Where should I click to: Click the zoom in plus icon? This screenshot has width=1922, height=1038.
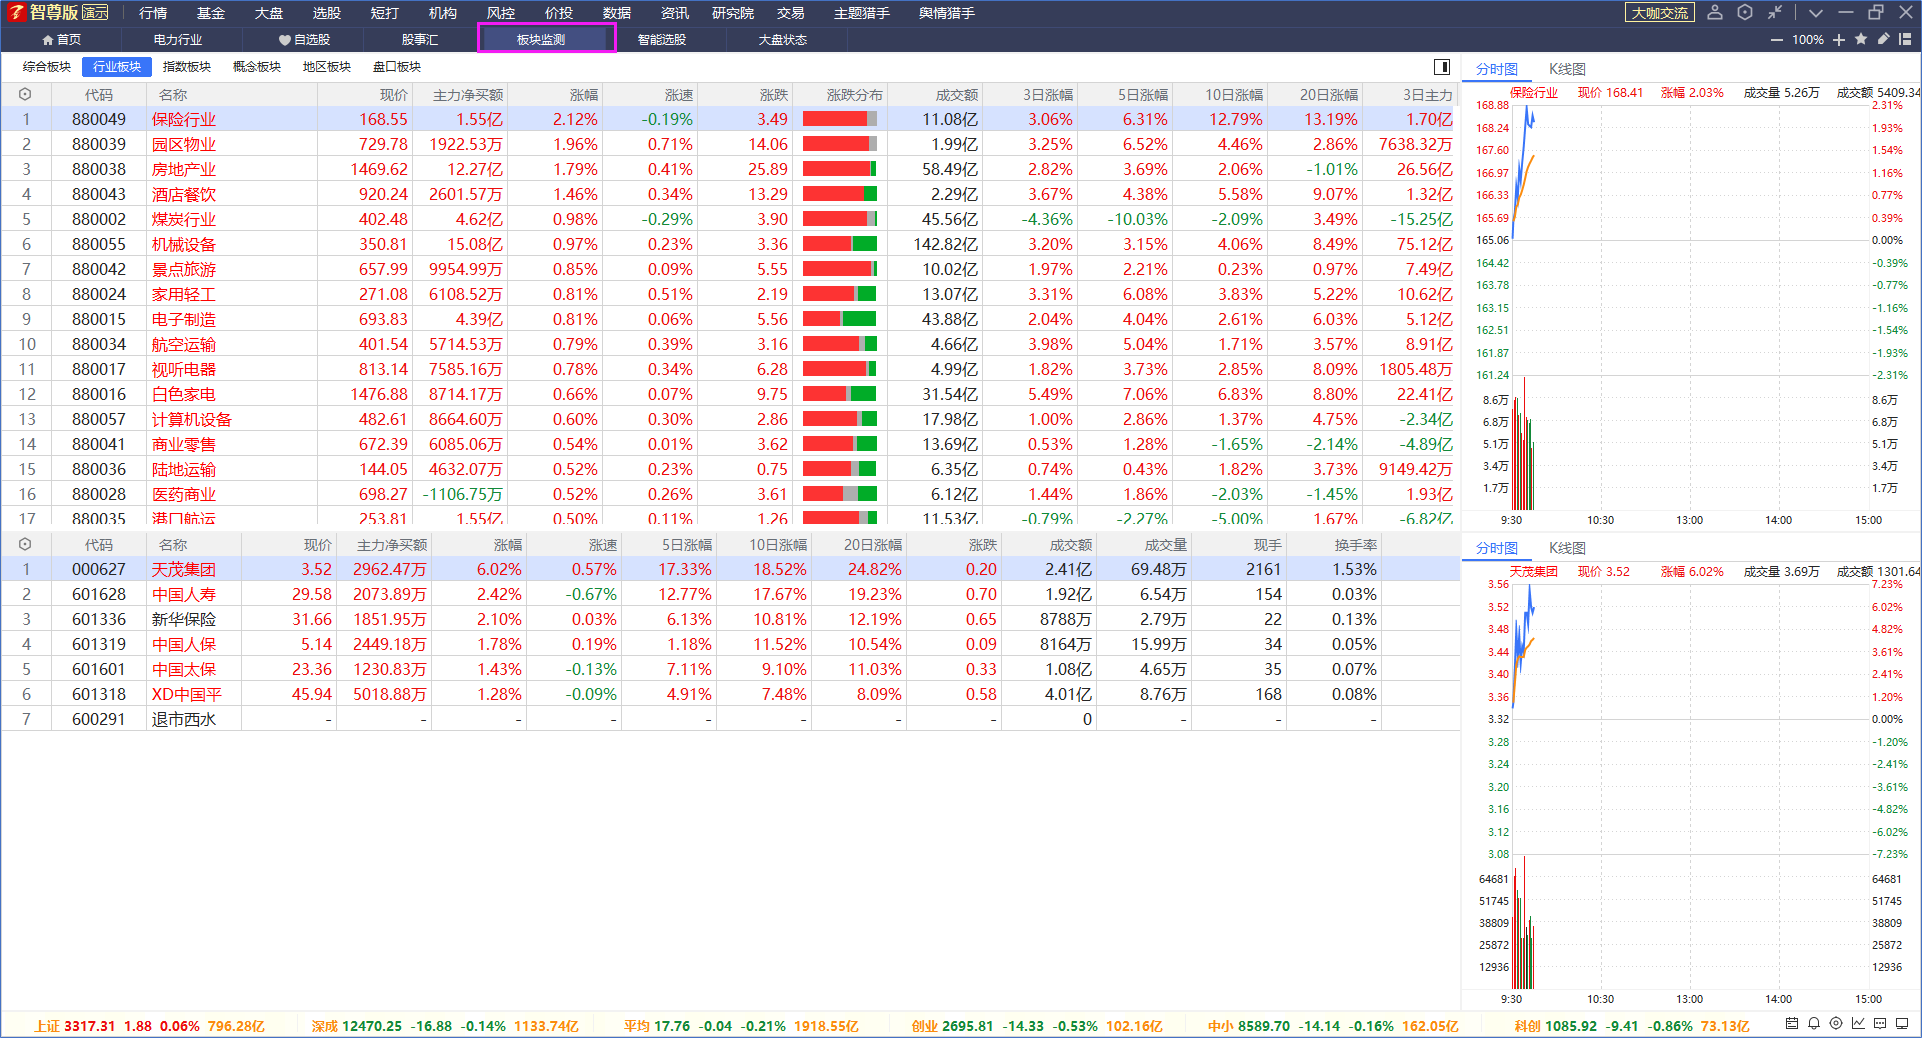[1839, 40]
